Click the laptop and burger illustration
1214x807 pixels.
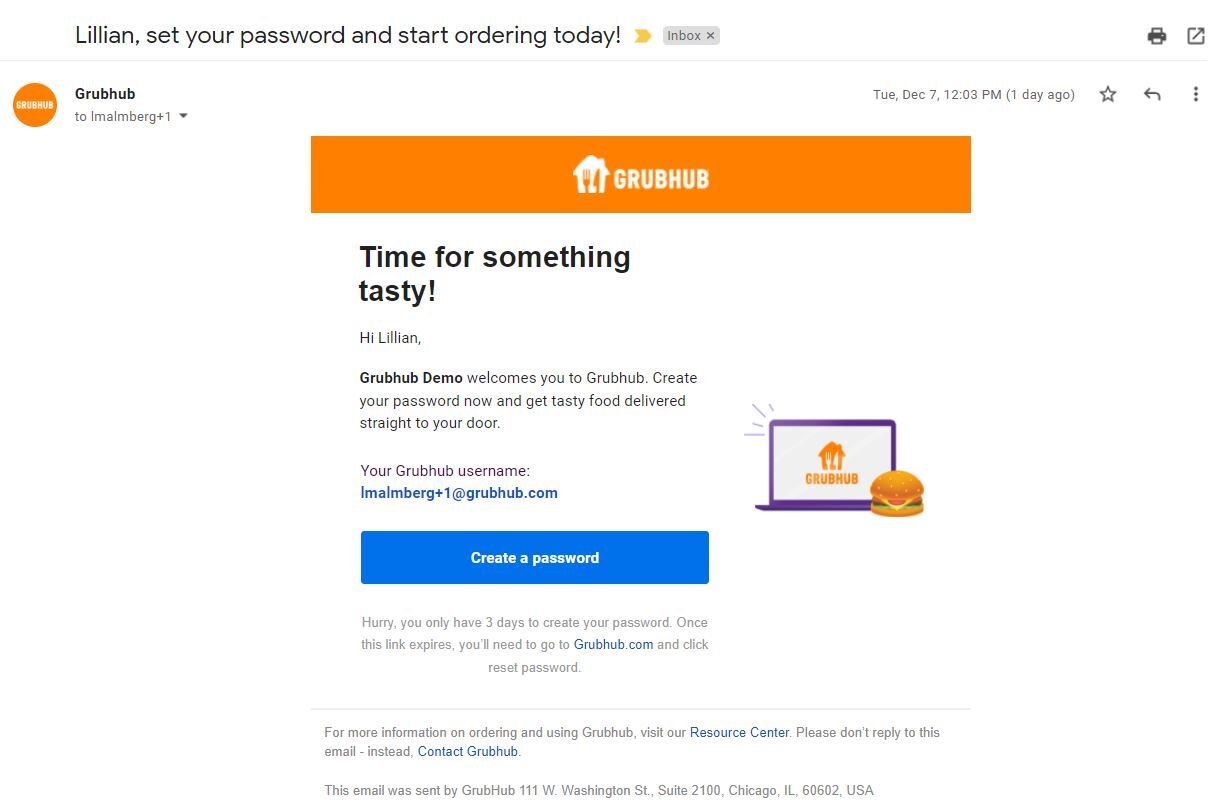coord(835,462)
